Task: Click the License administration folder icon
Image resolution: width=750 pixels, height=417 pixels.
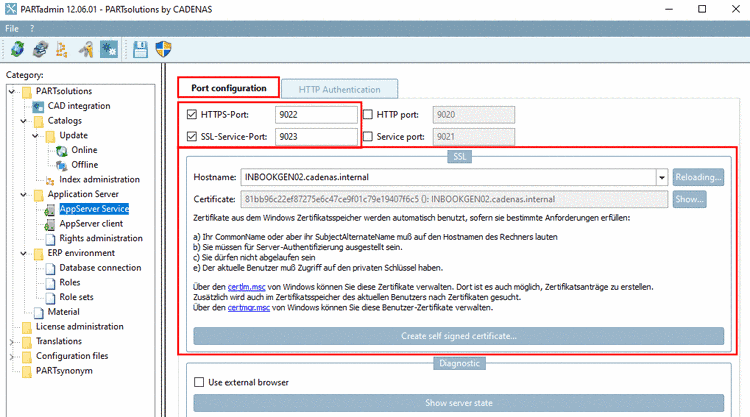Action: [x=27, y=327]
